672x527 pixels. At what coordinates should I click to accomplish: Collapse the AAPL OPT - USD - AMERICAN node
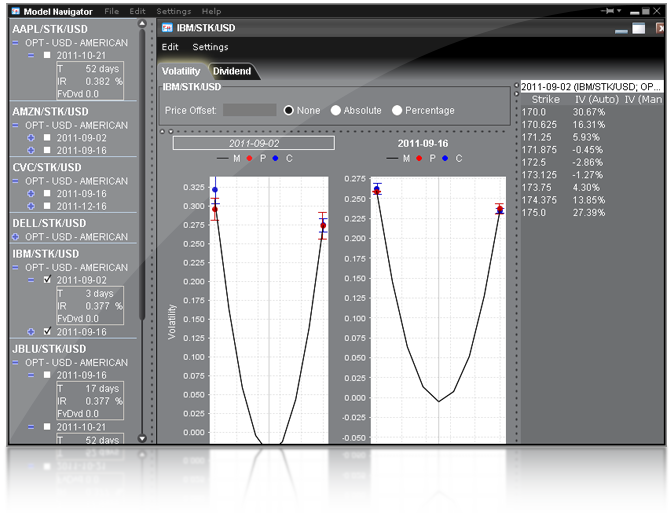click(x=15, y=43)
